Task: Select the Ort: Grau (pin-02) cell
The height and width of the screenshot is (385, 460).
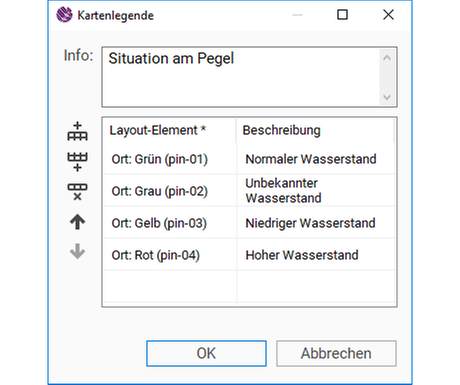Action: point(170,191)
